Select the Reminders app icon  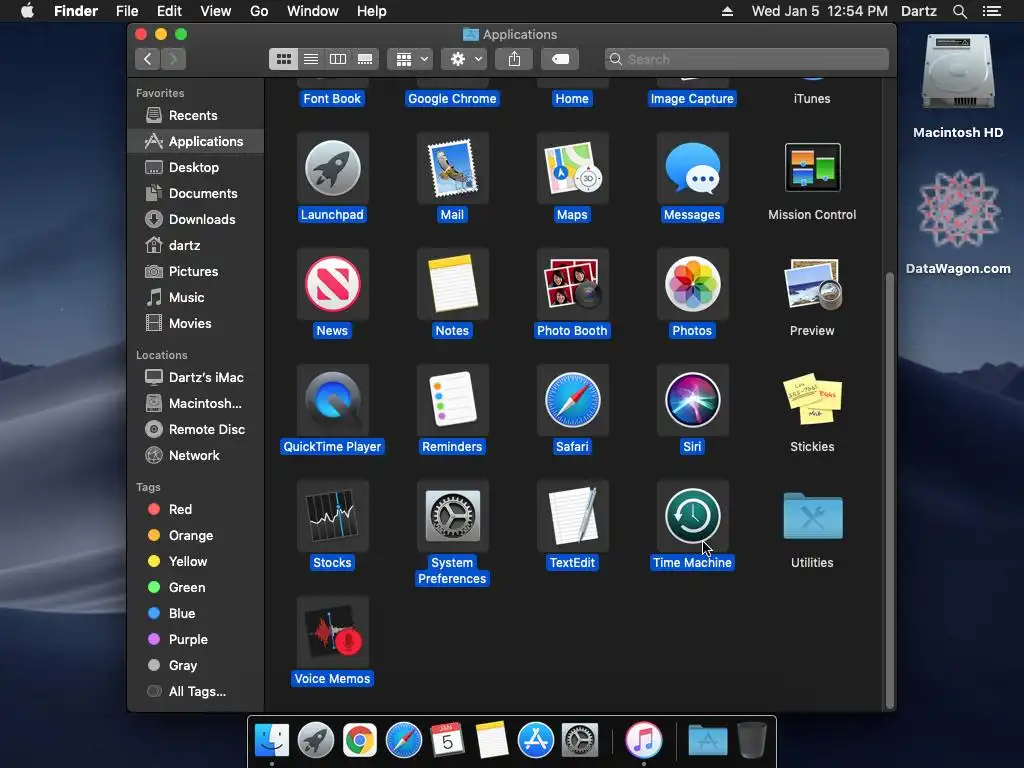452,400
